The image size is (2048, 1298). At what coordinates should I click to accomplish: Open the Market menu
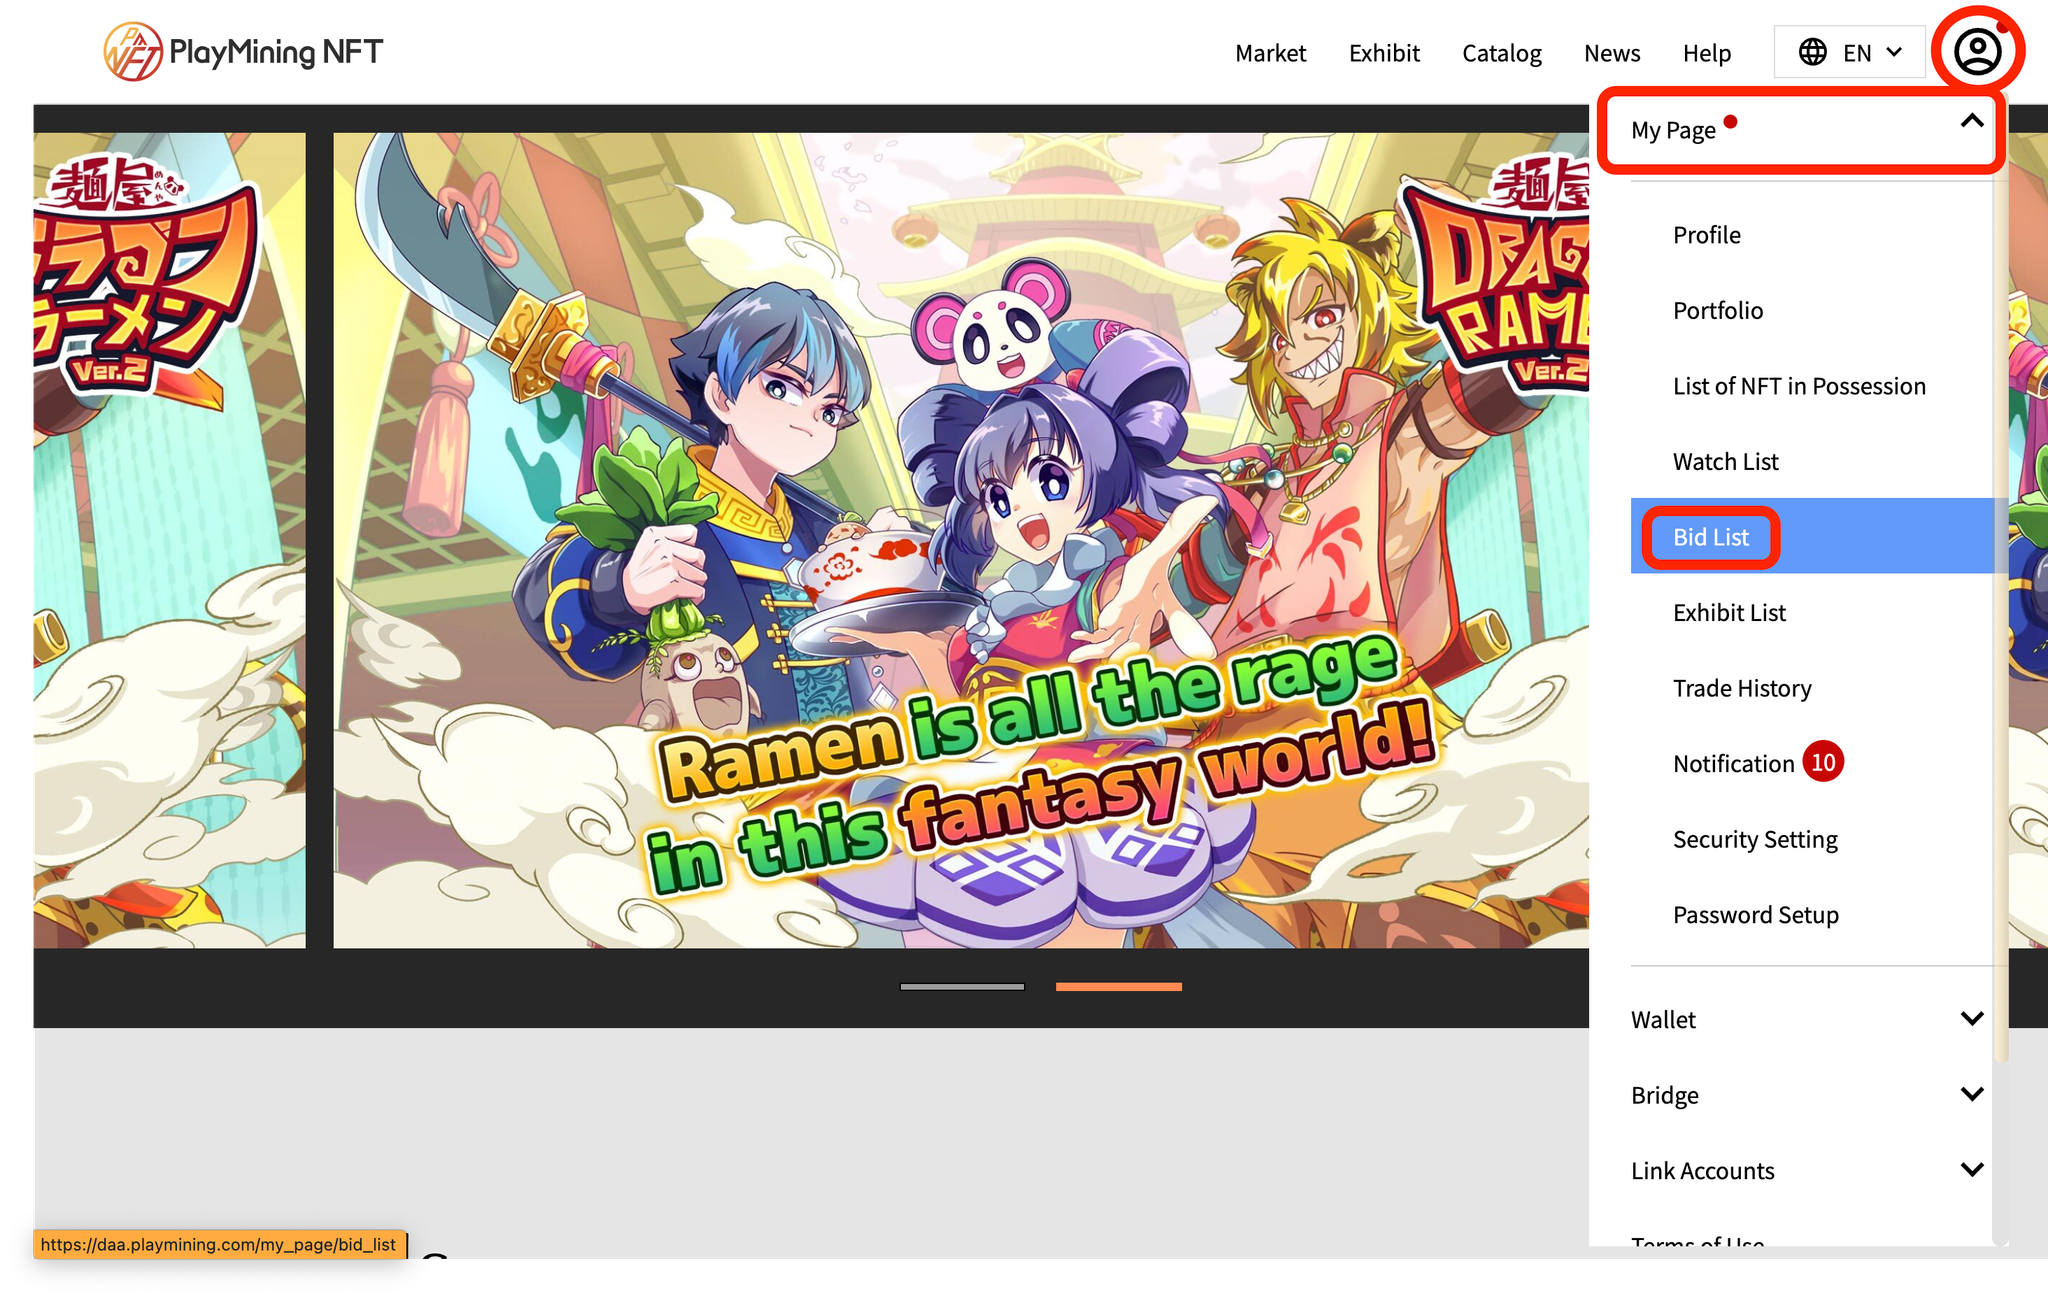tap(1270, 53)
